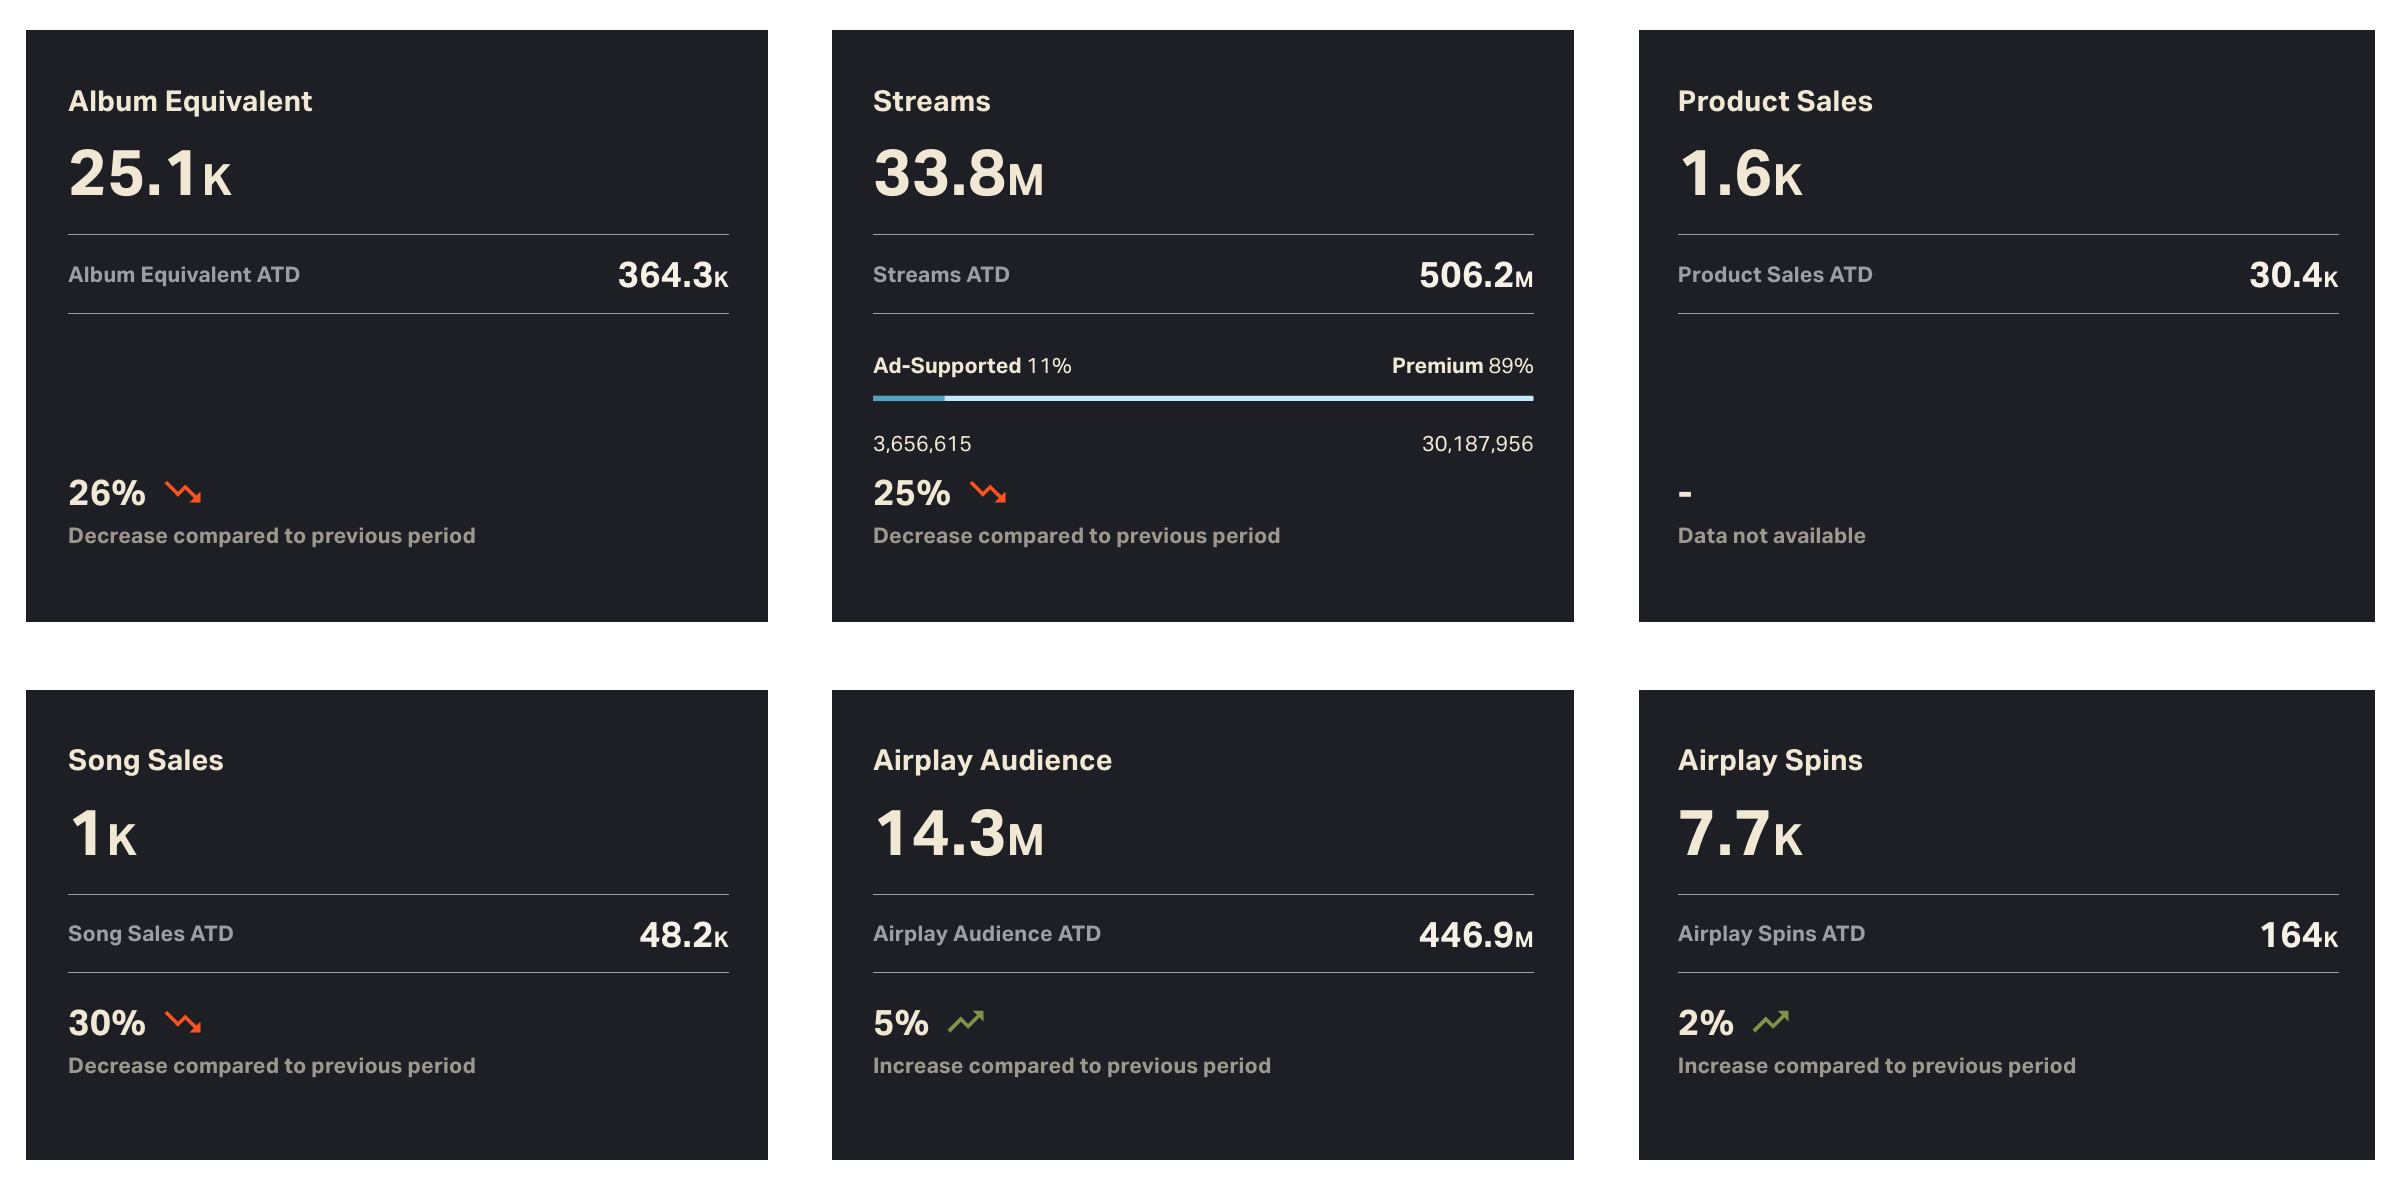
Task: Click the Airplay Spins 7.7K value
Action: (1739, 834)
